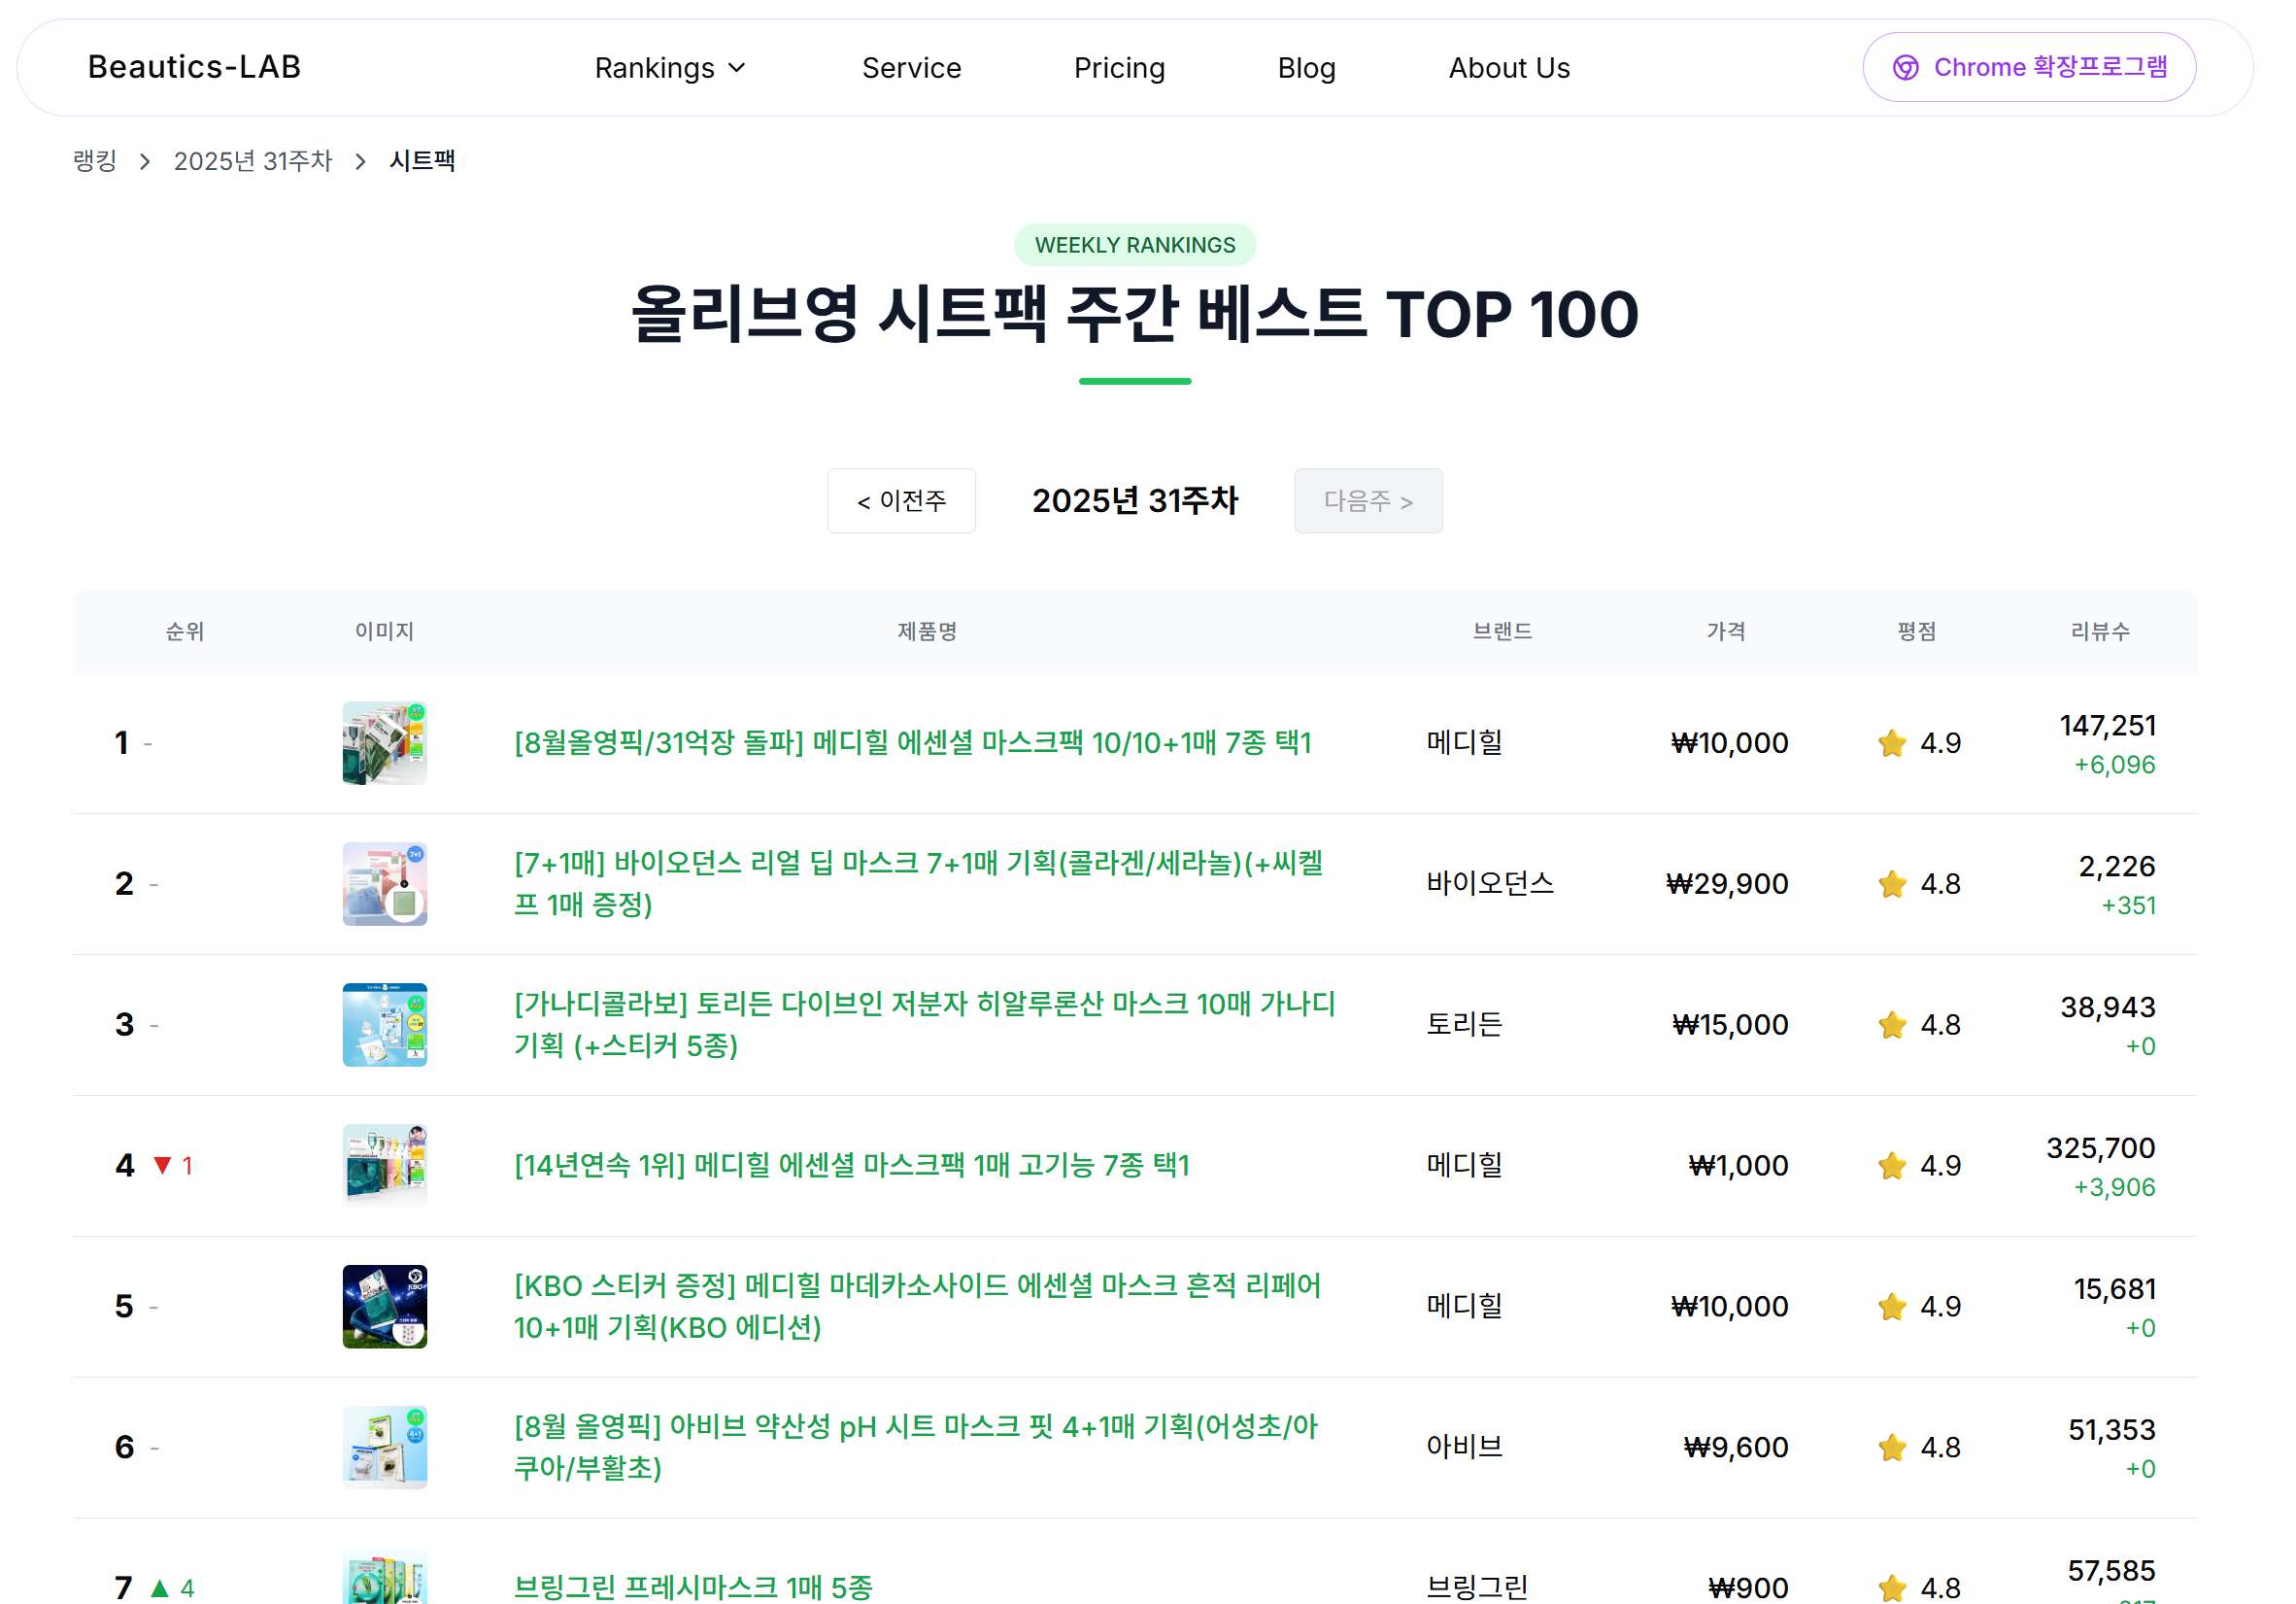The height and width of the screenshot is (1604, 2296).
Task: Click the 2025년 31주차 week label
Action: coord(1135,501)
